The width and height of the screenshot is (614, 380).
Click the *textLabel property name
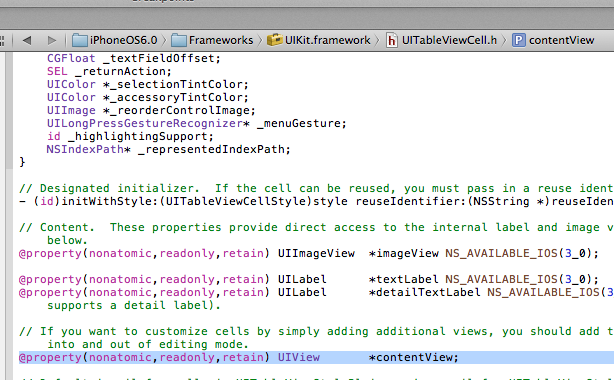(403, 279)
